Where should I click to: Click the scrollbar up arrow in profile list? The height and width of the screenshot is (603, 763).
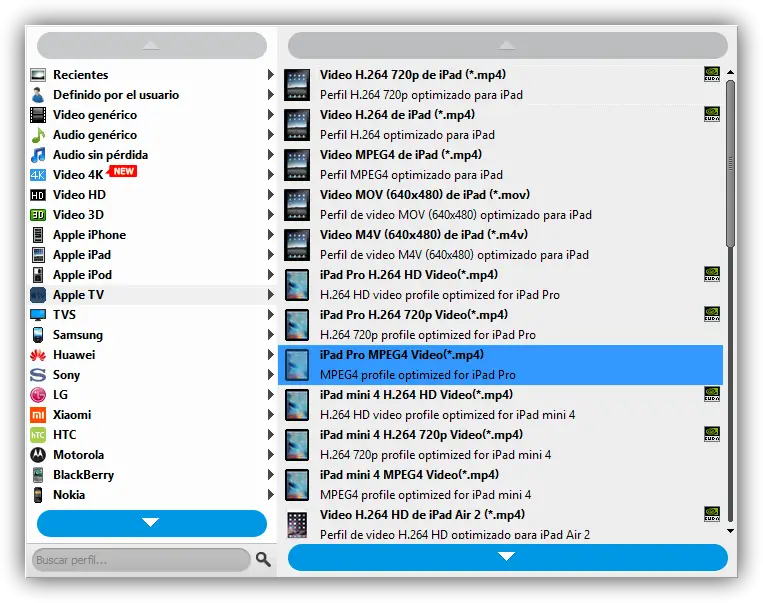click(x=730, y=72)
